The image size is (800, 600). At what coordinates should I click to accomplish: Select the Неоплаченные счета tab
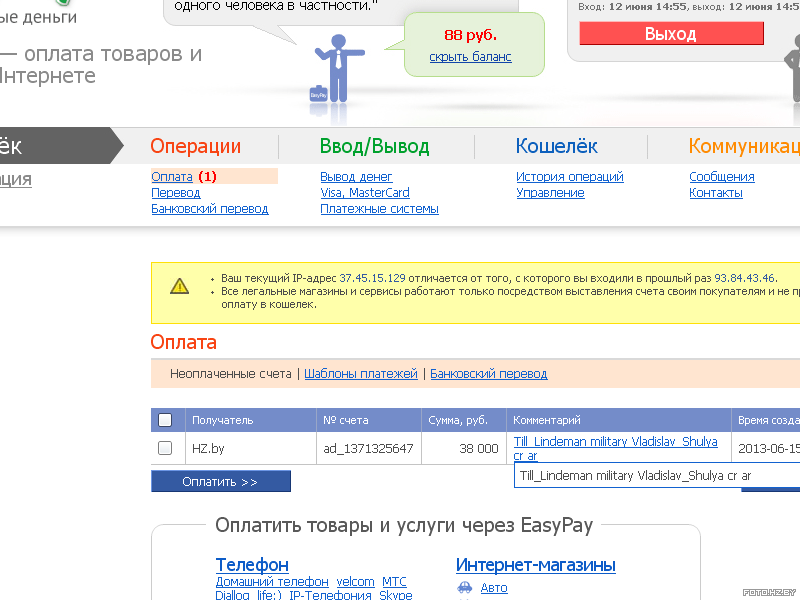(x=231, y=374)
